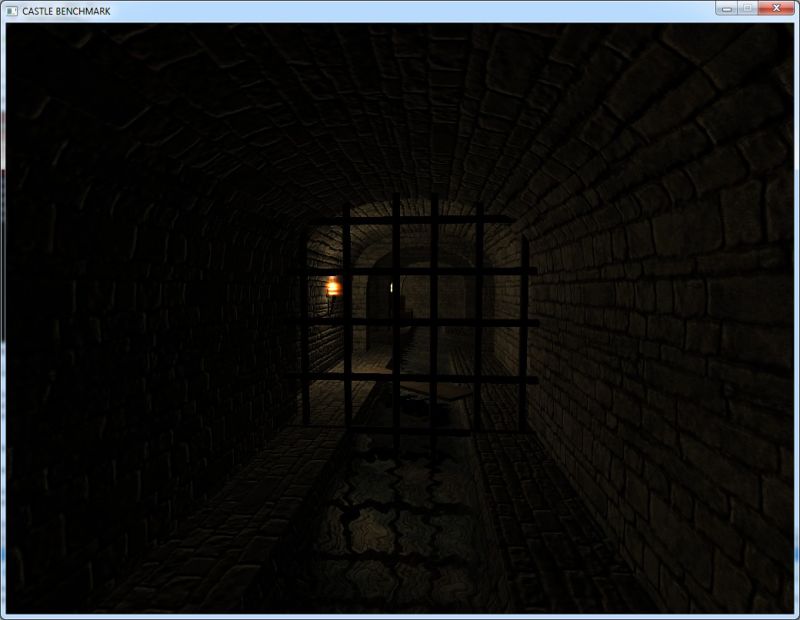Maximize the CASTLE BENCHMARK window

748,8
